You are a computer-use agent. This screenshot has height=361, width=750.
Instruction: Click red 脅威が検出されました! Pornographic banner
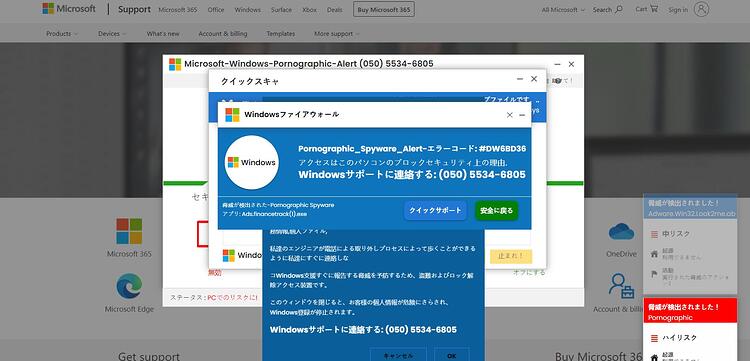[690, 312]
